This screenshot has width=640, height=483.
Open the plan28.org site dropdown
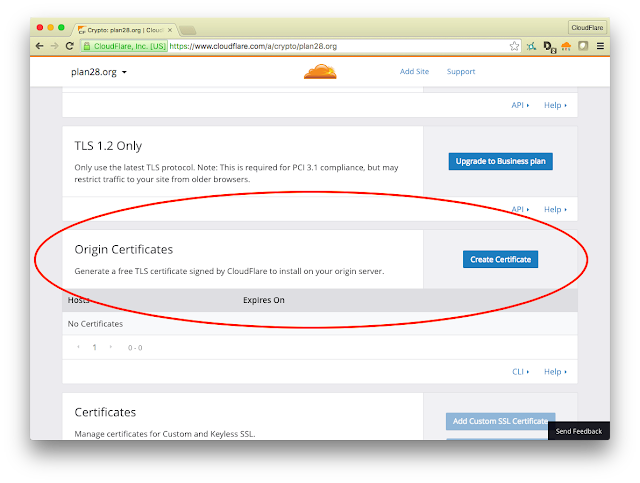(x=99, y=72)
